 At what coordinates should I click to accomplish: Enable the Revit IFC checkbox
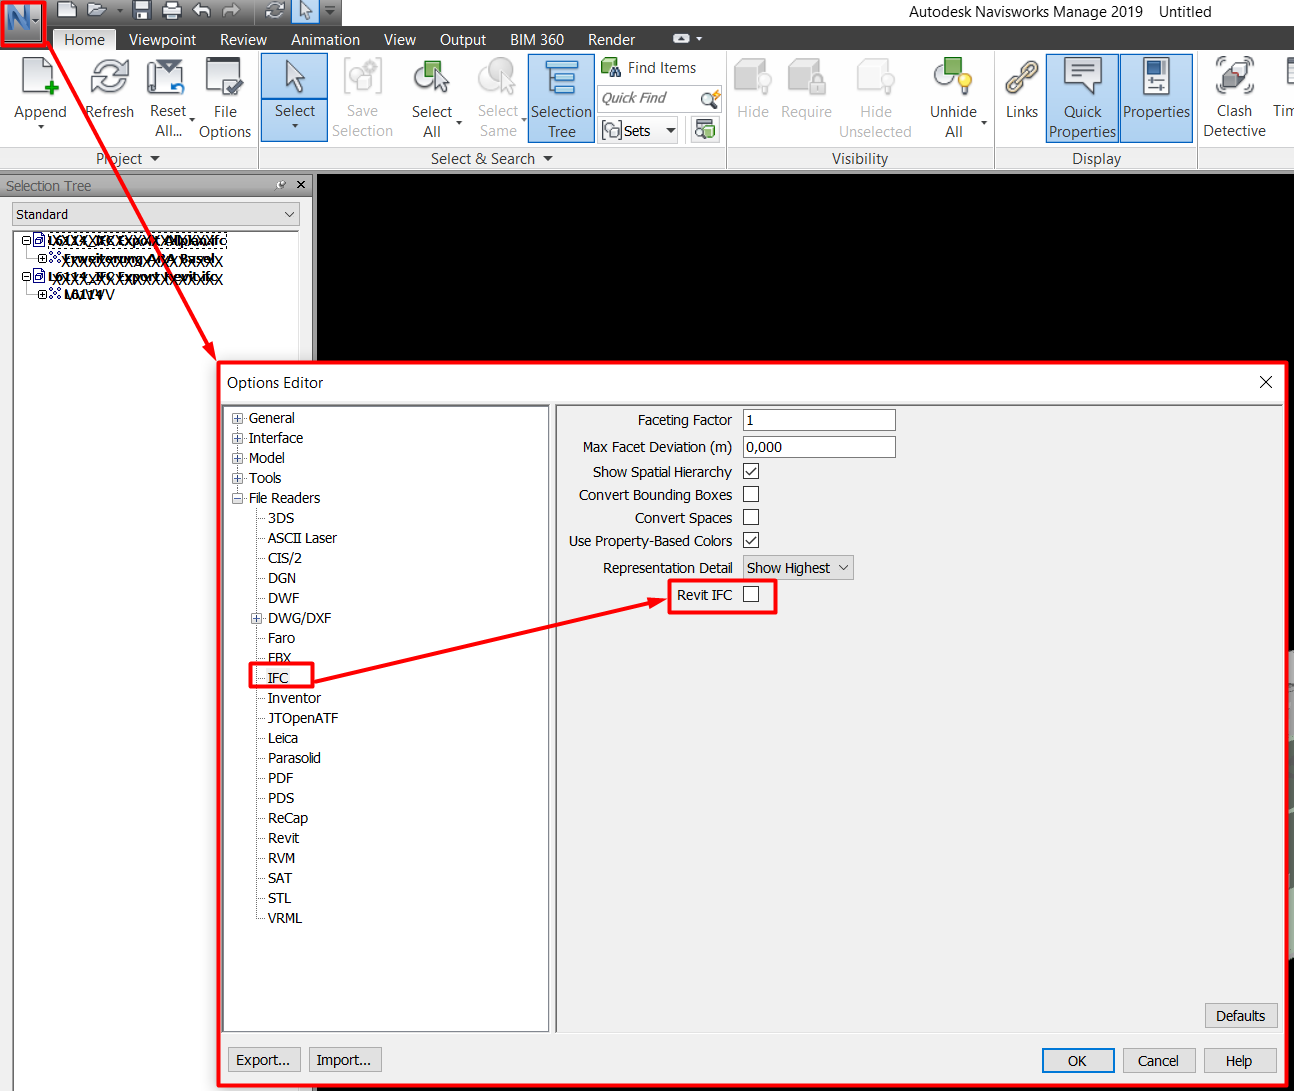pyautogui.click(x=751, y=595)
